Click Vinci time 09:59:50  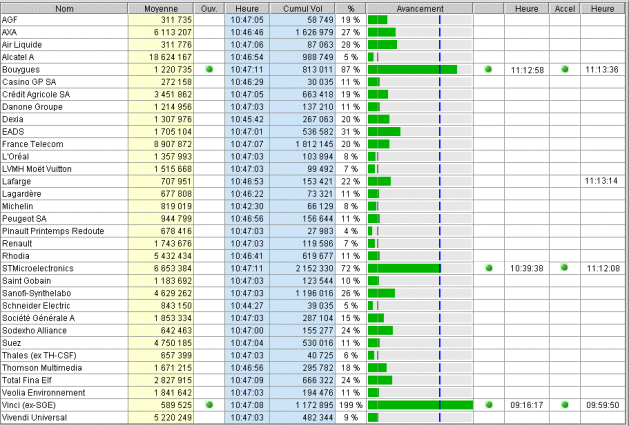point(603,405)
